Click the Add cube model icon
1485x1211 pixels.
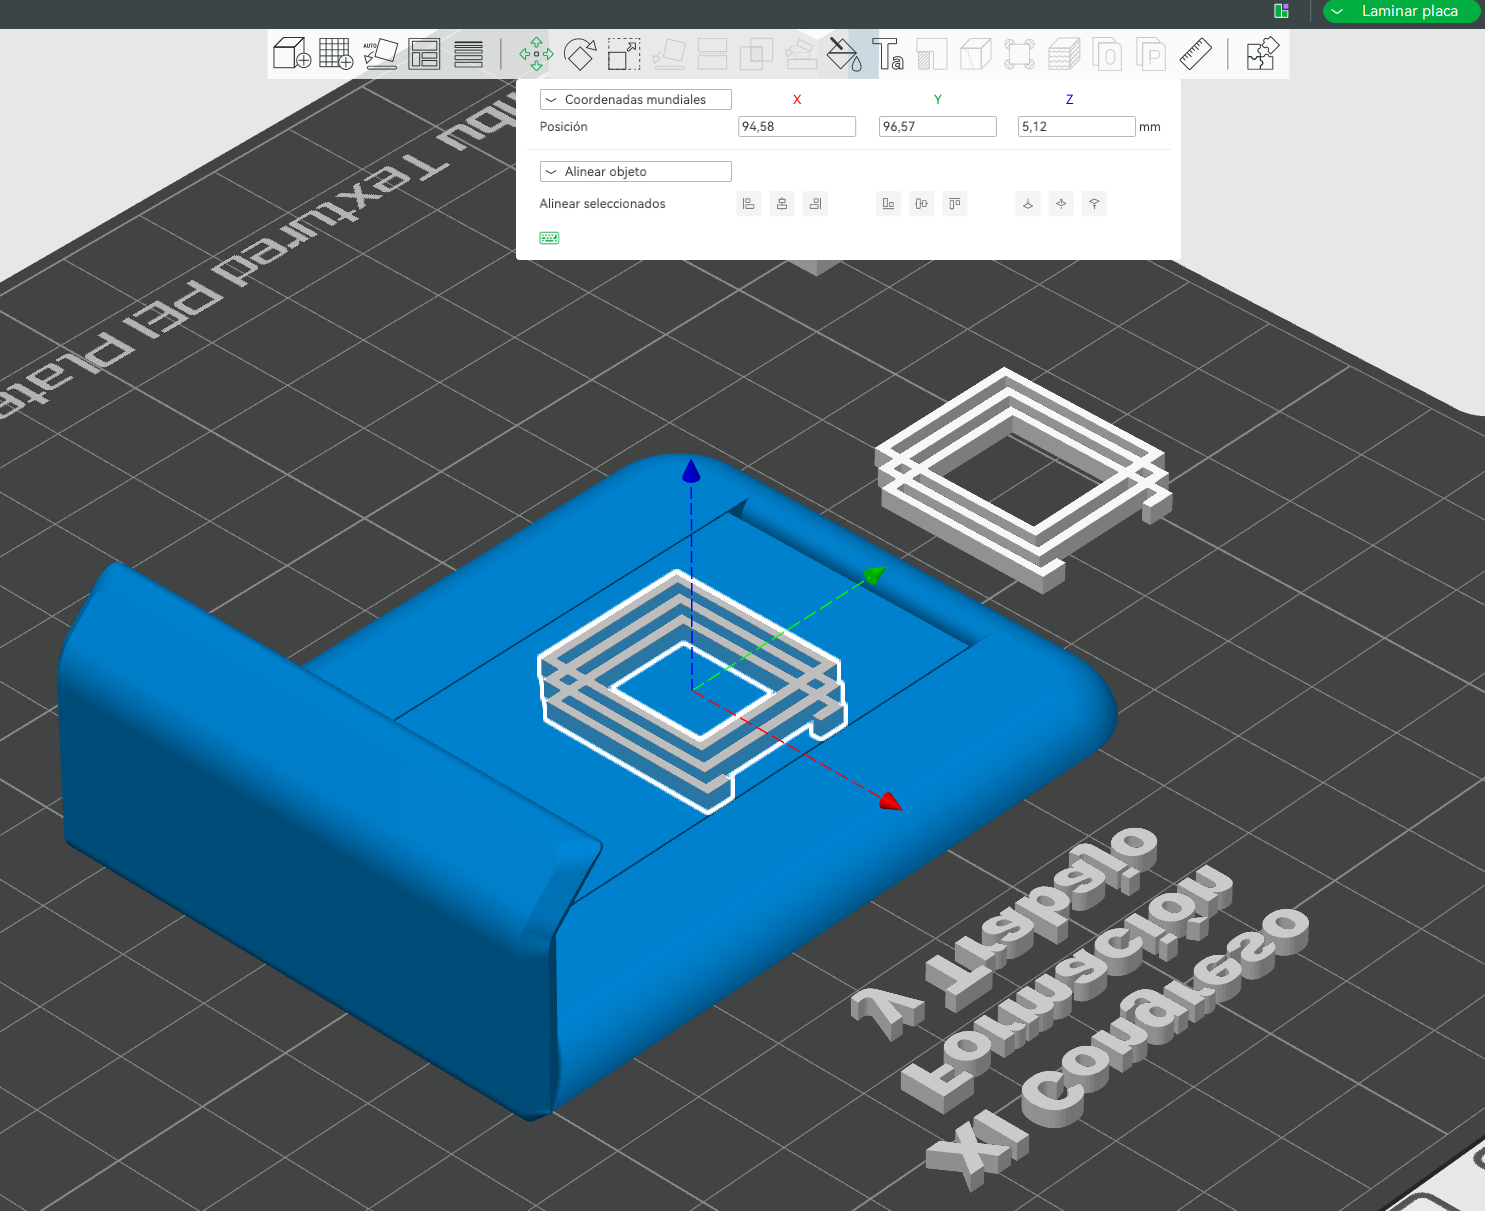click(x=292, y=54)
